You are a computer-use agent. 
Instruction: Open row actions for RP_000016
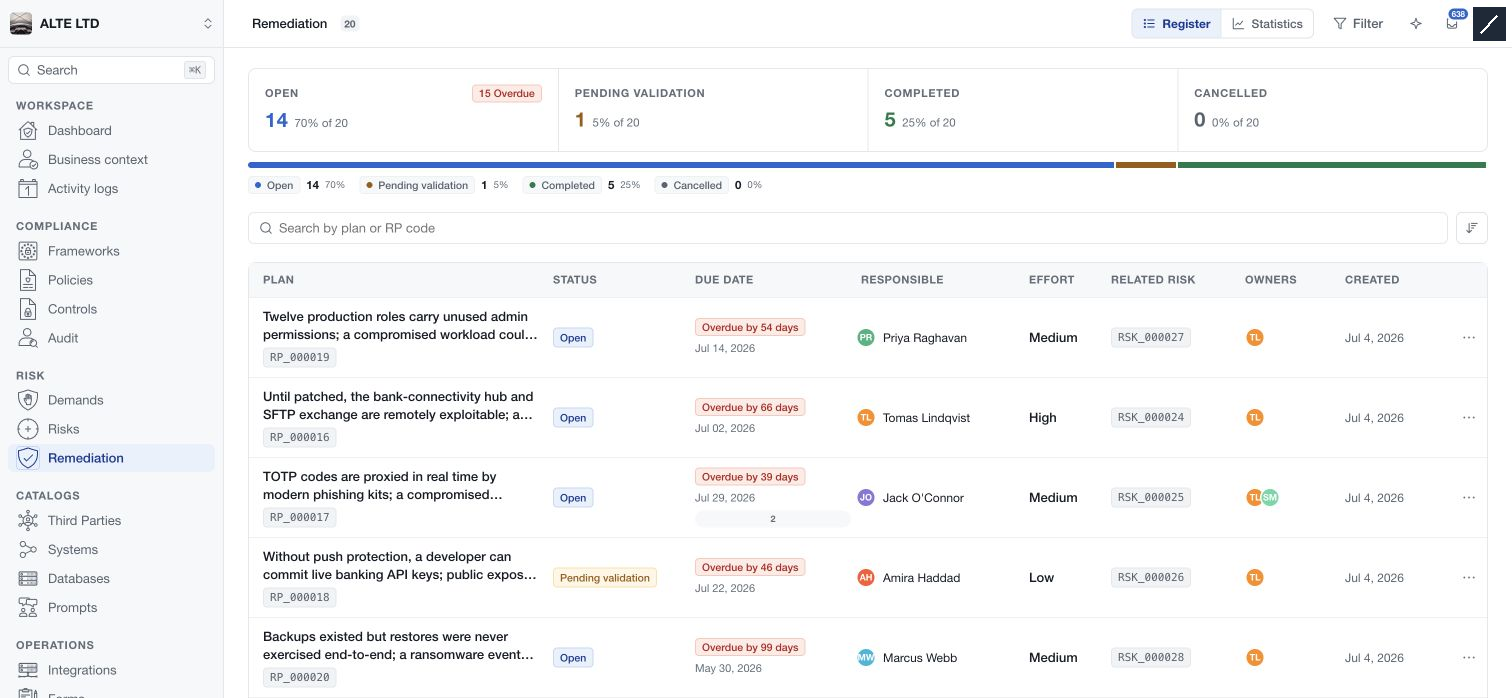tap(1469, 417)
